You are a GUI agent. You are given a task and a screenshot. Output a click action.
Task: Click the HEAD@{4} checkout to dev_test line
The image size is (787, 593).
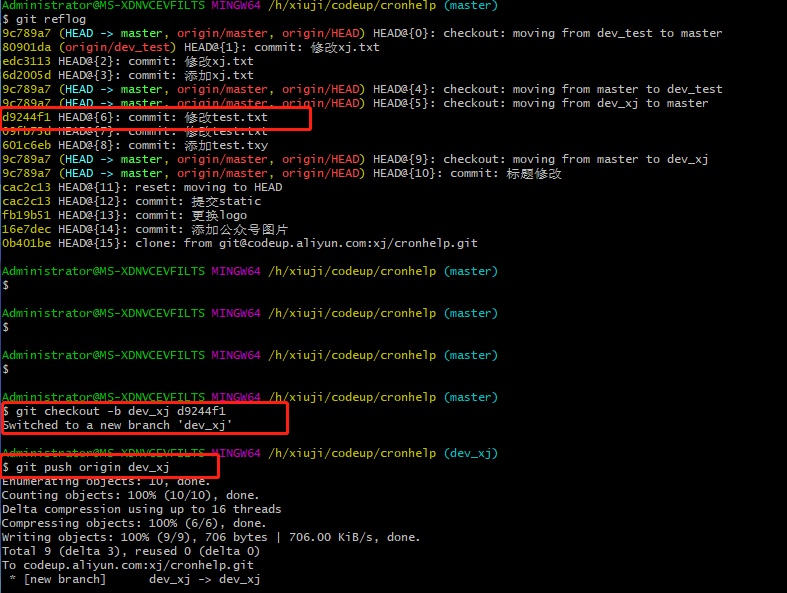362,89
